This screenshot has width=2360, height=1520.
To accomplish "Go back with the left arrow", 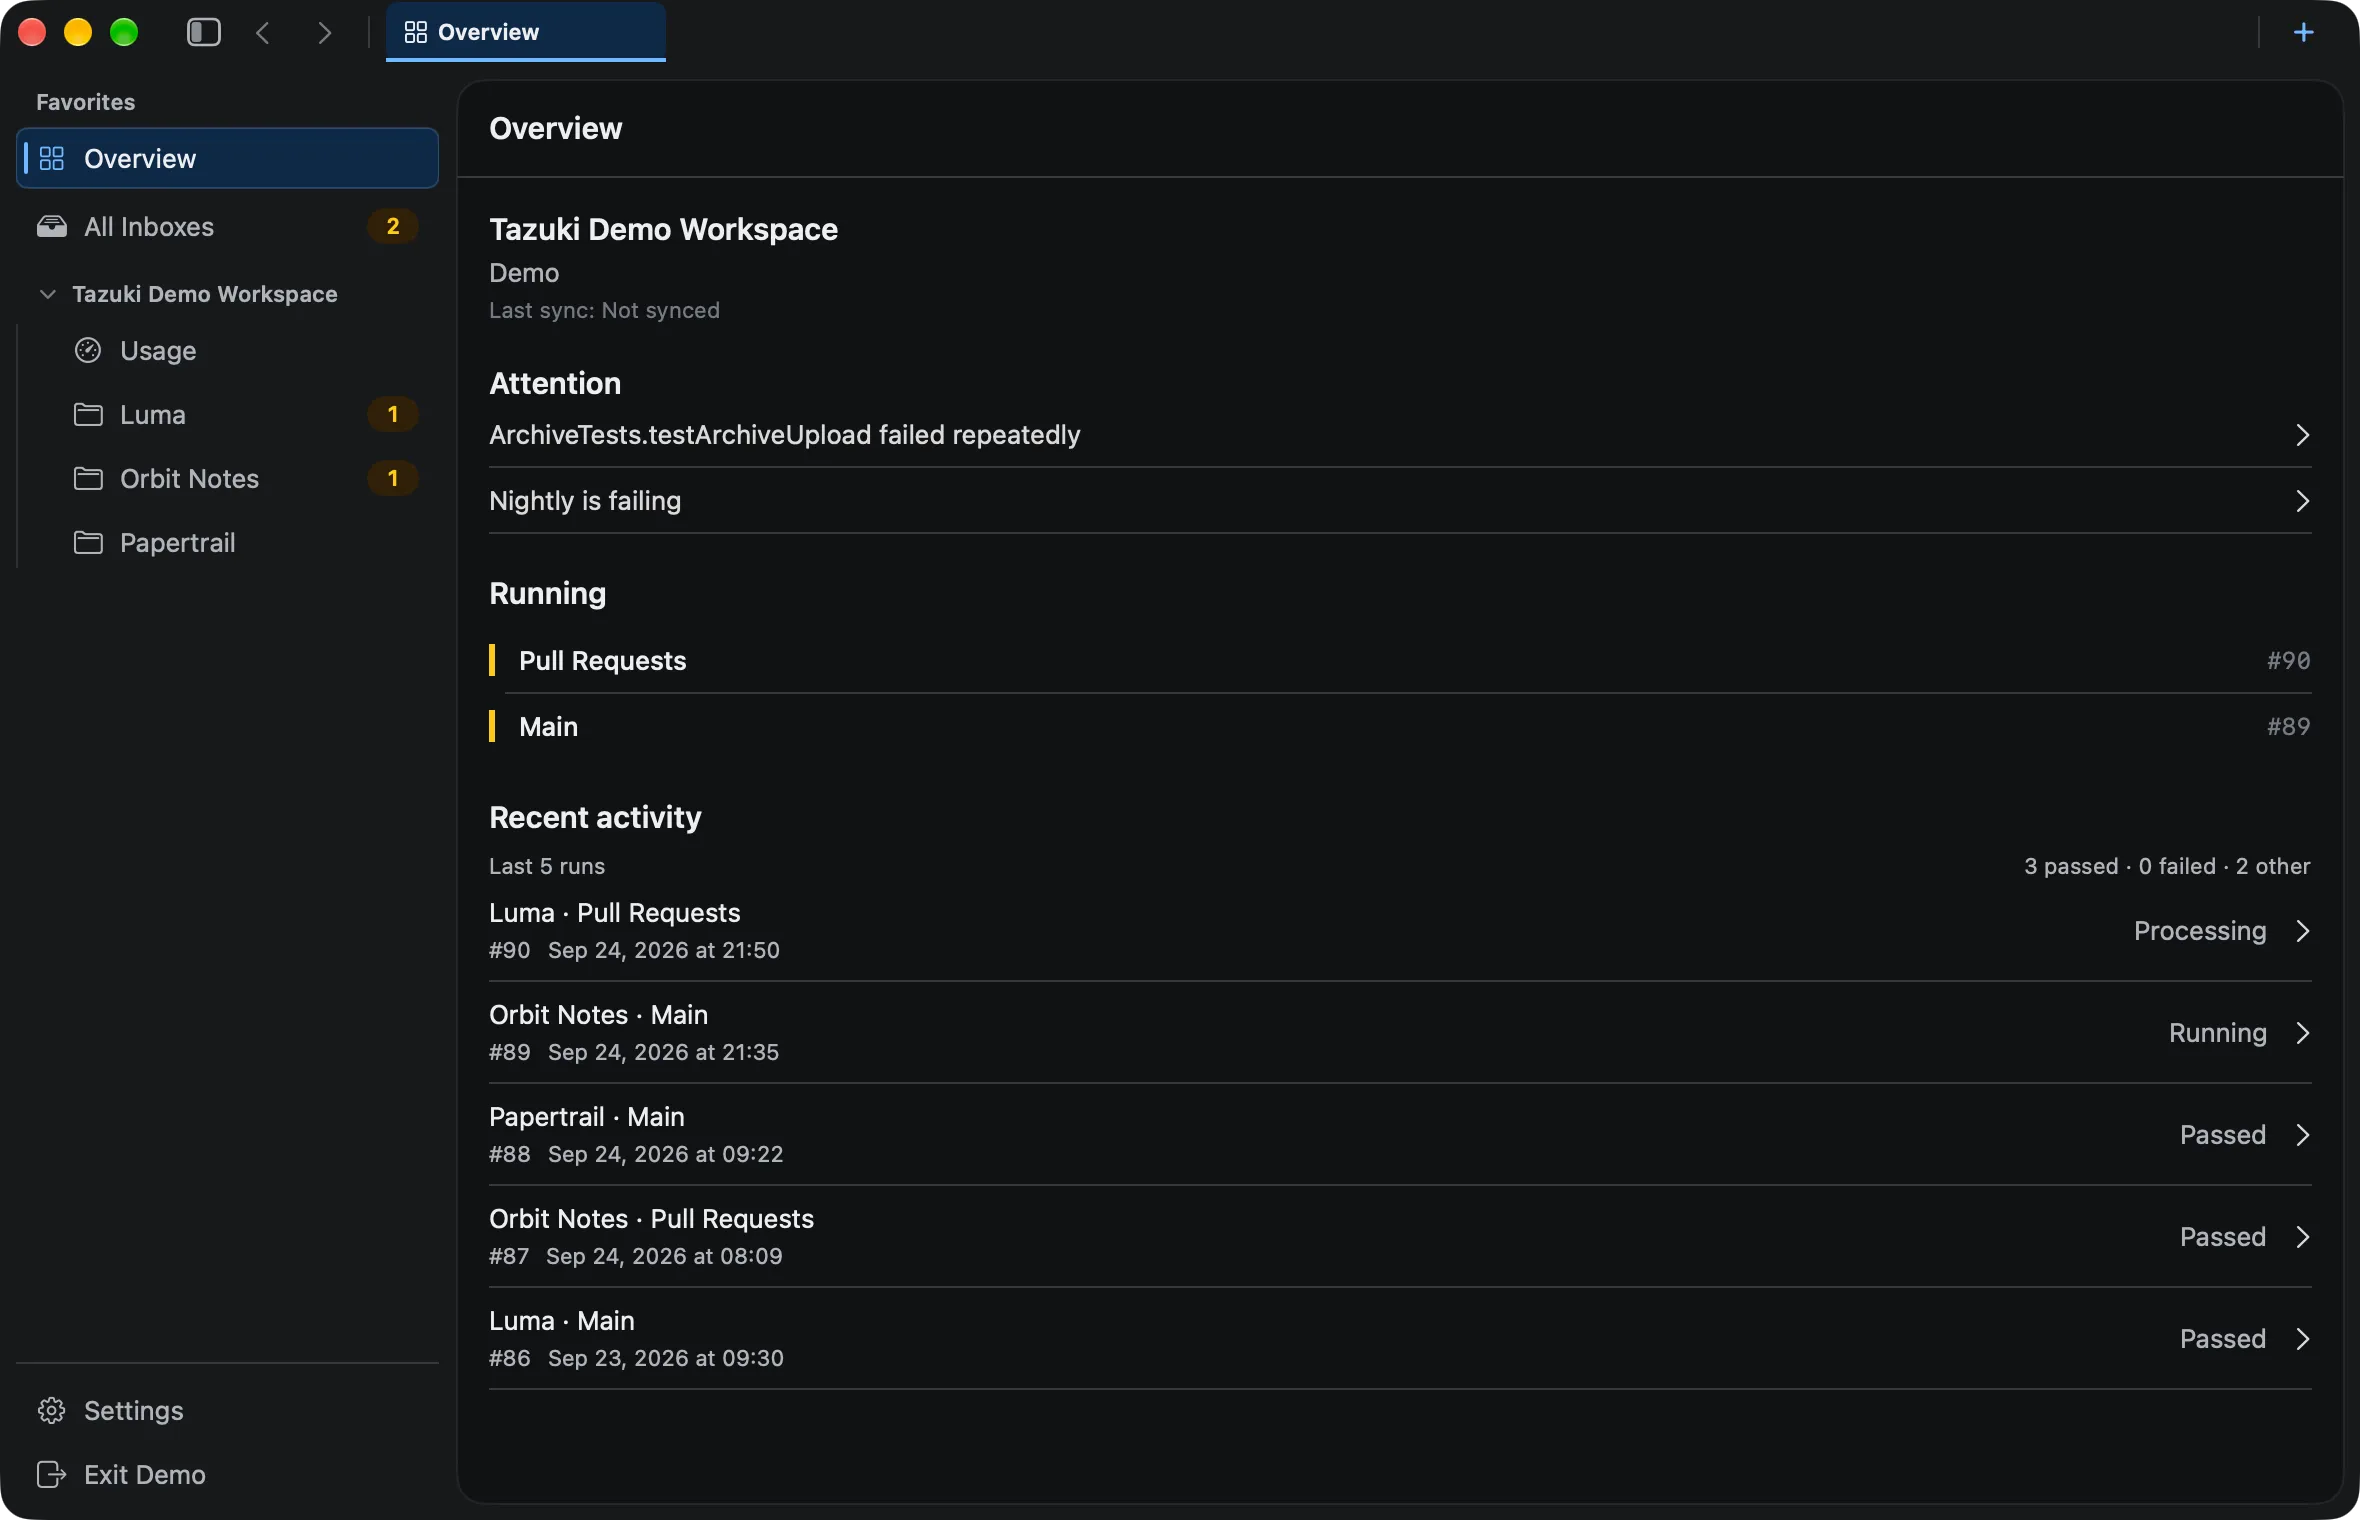I will [263, 32].
